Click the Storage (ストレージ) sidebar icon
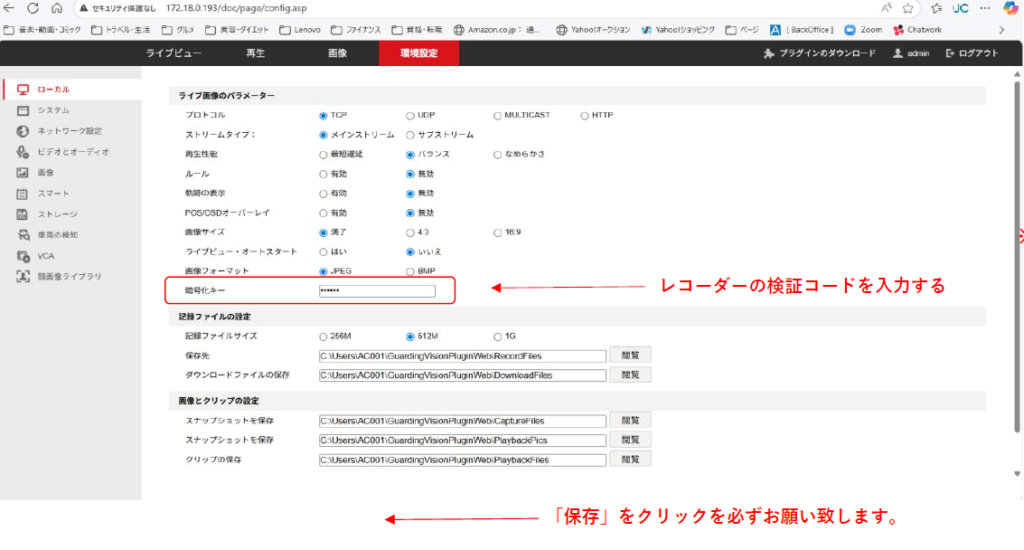The image size is (1024, 550). click(23, 214)
